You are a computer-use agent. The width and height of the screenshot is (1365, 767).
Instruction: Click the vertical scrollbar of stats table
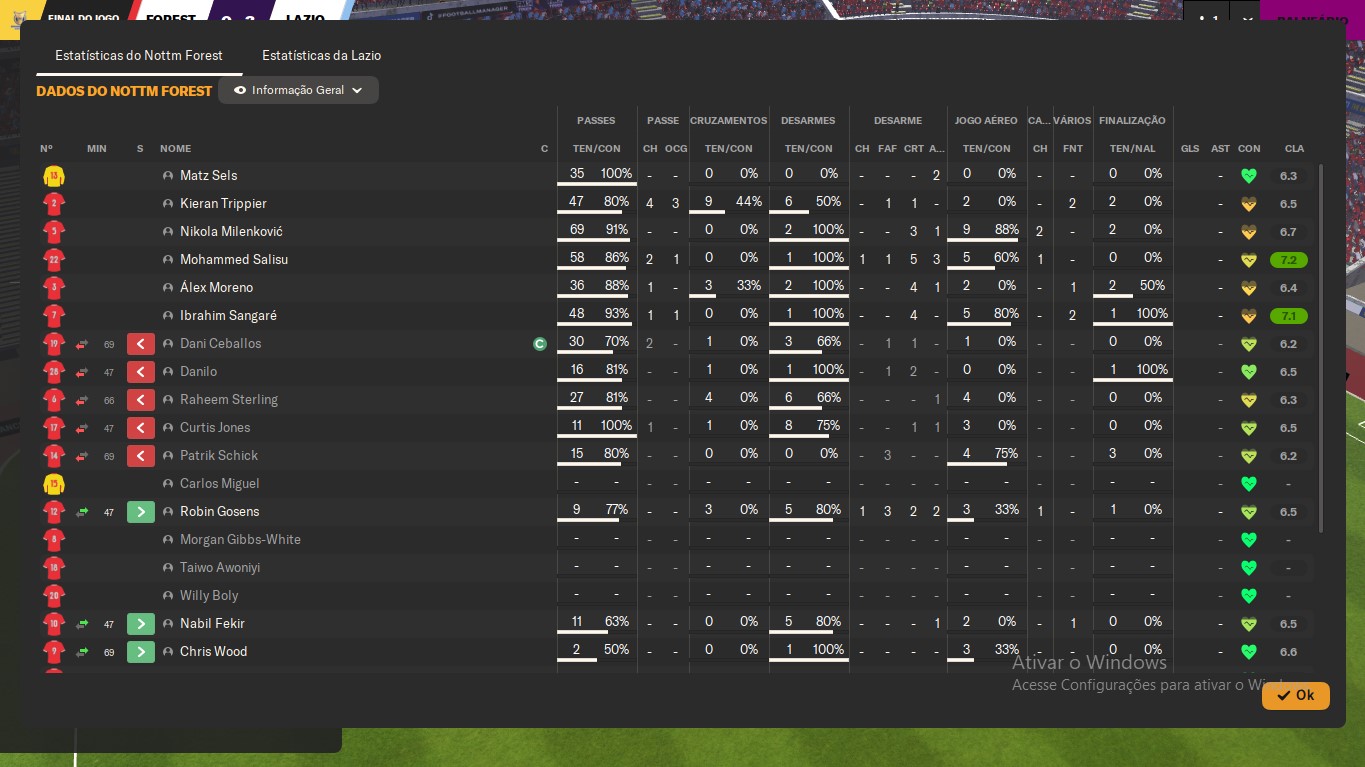[x=1321, y=348]
